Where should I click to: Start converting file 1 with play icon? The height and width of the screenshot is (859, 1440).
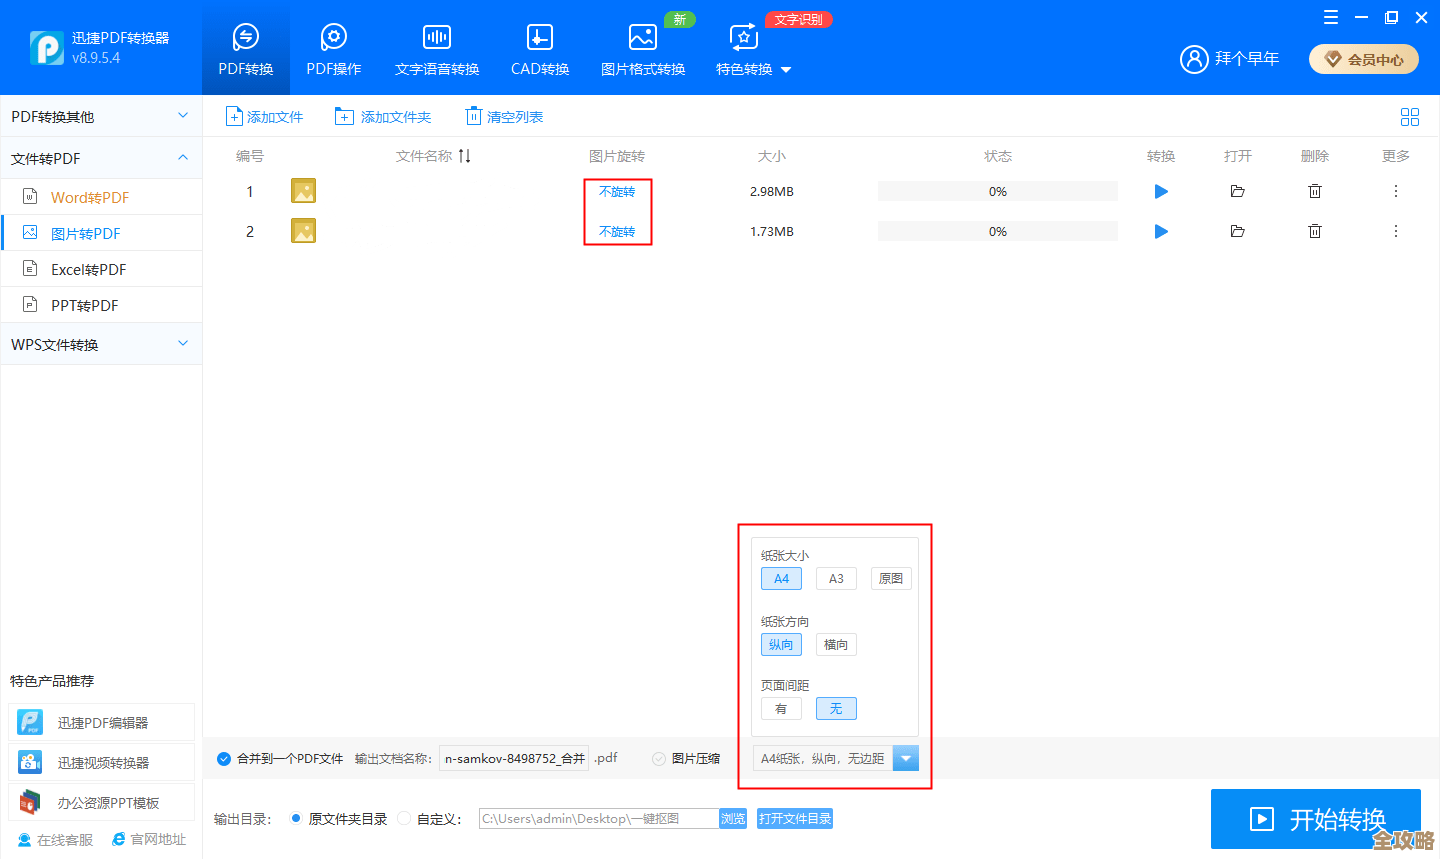1160,191
